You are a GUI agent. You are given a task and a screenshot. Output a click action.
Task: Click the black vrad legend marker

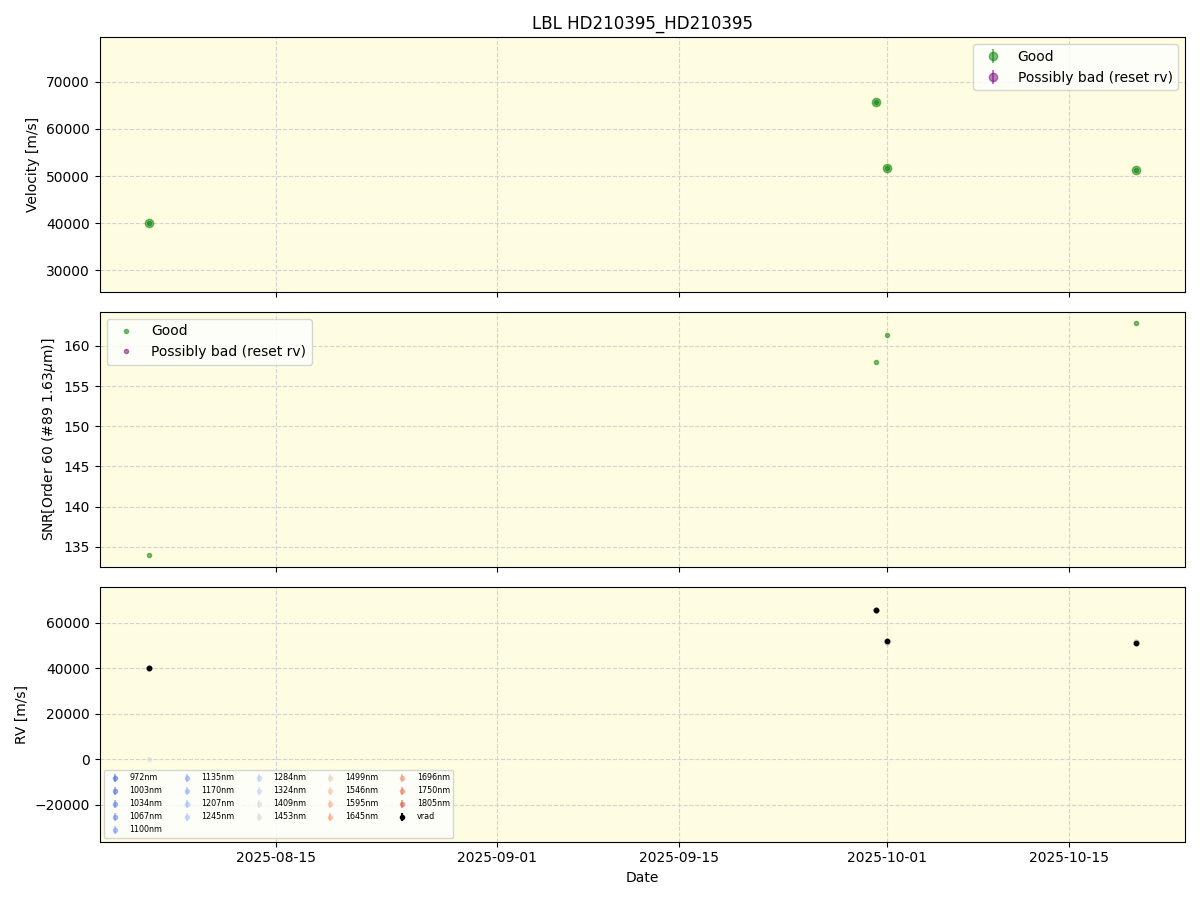[x=402, y=817]
